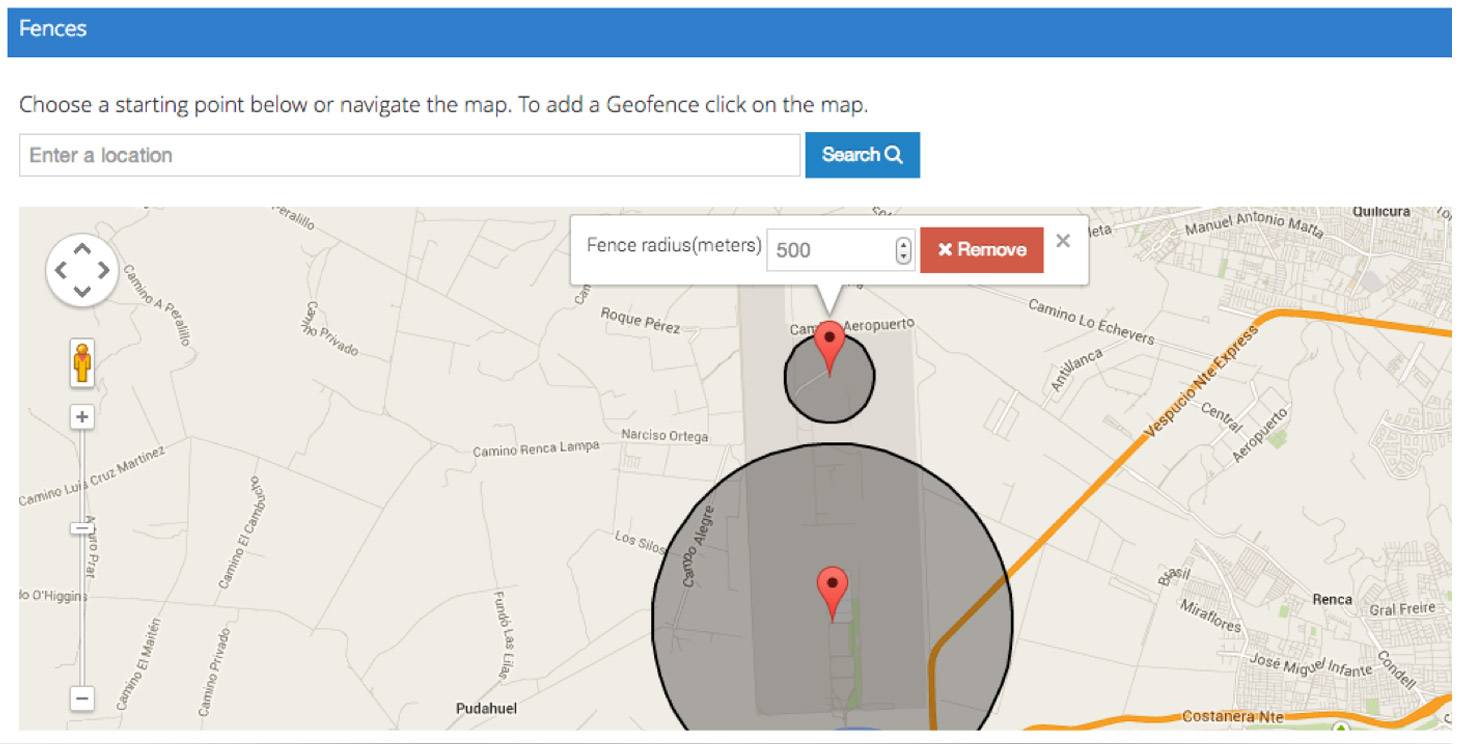Click the Manuel Antonio Matta label
Image resolution: width=1462 pixels, height=744 pixels.
(1253, 224)
